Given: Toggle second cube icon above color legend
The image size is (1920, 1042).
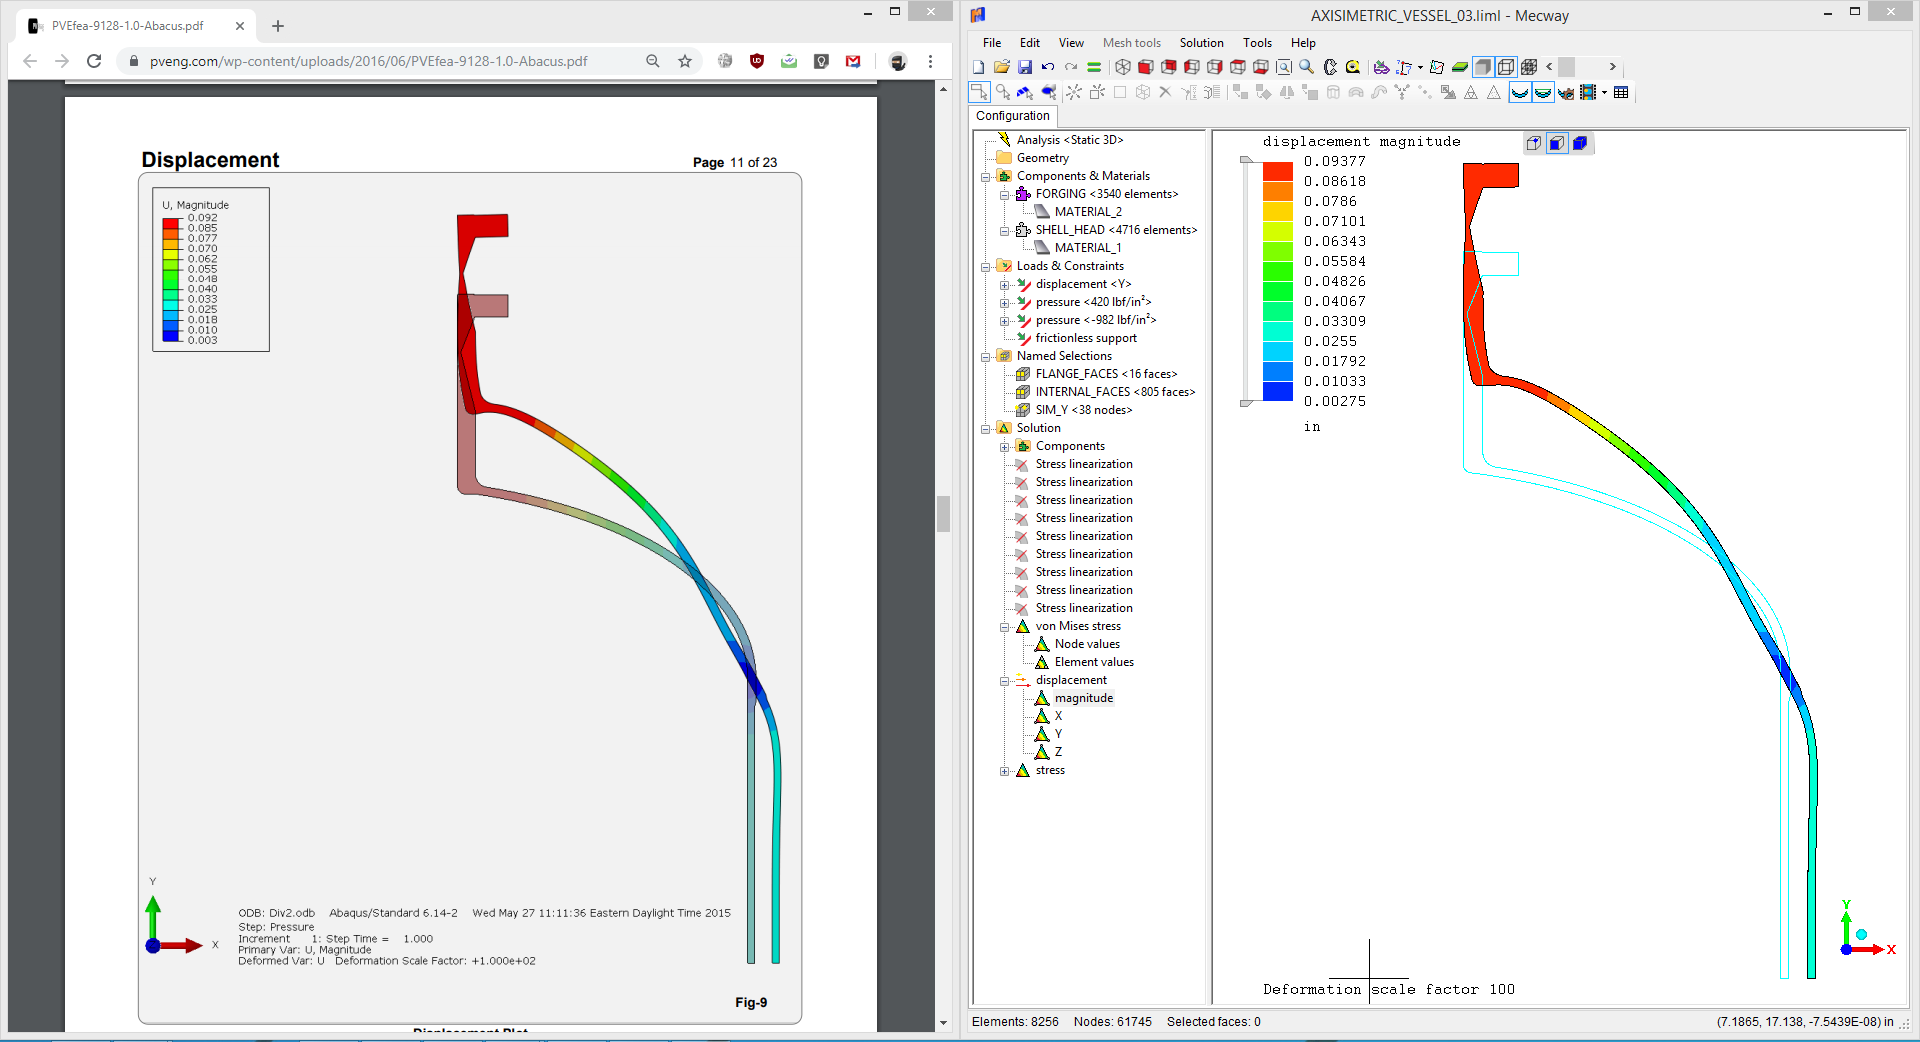Looking at the screenshot, I should click(x=1557, y=143).
